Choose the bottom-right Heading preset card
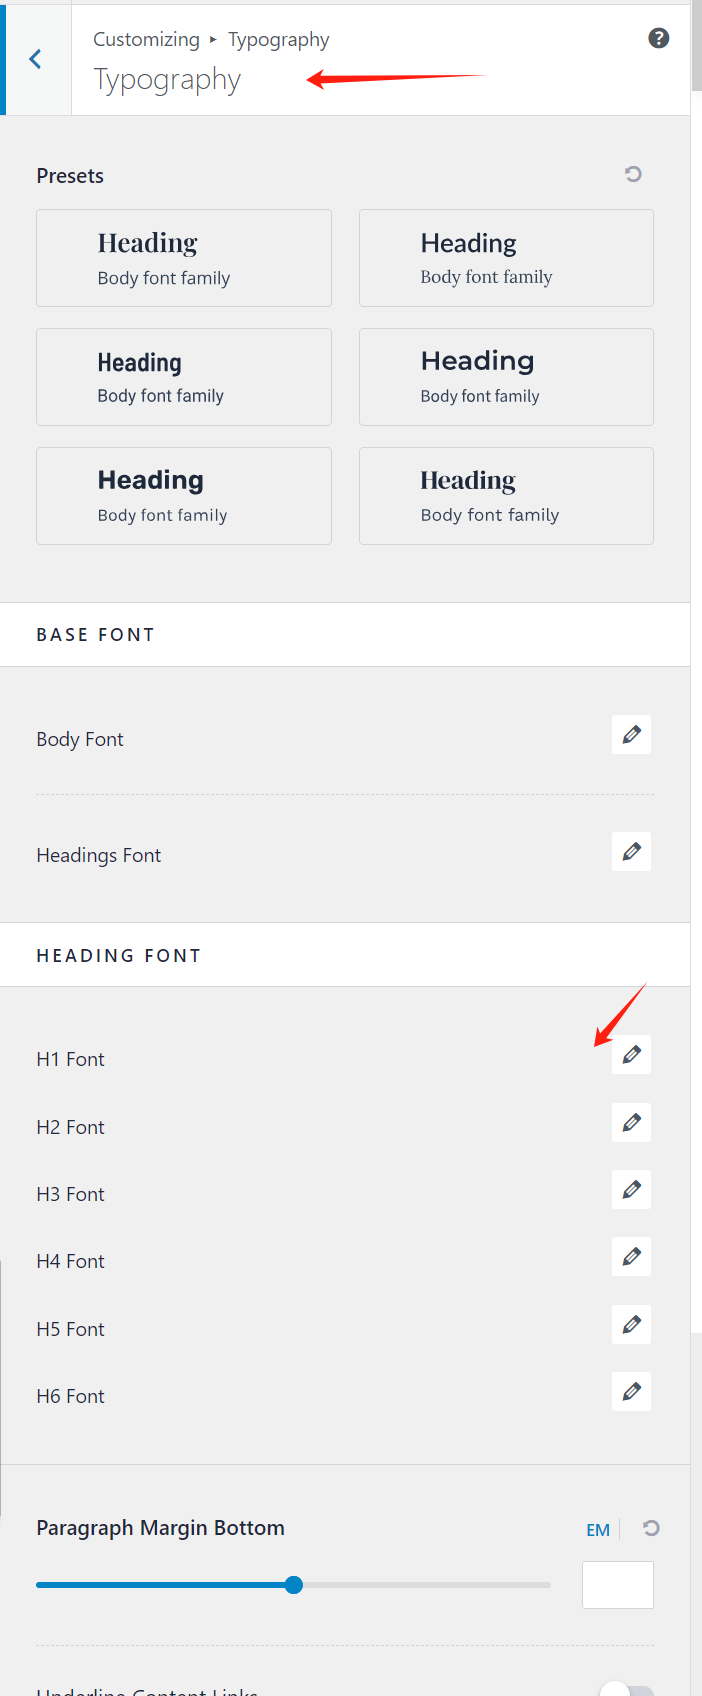 [506, 496]
